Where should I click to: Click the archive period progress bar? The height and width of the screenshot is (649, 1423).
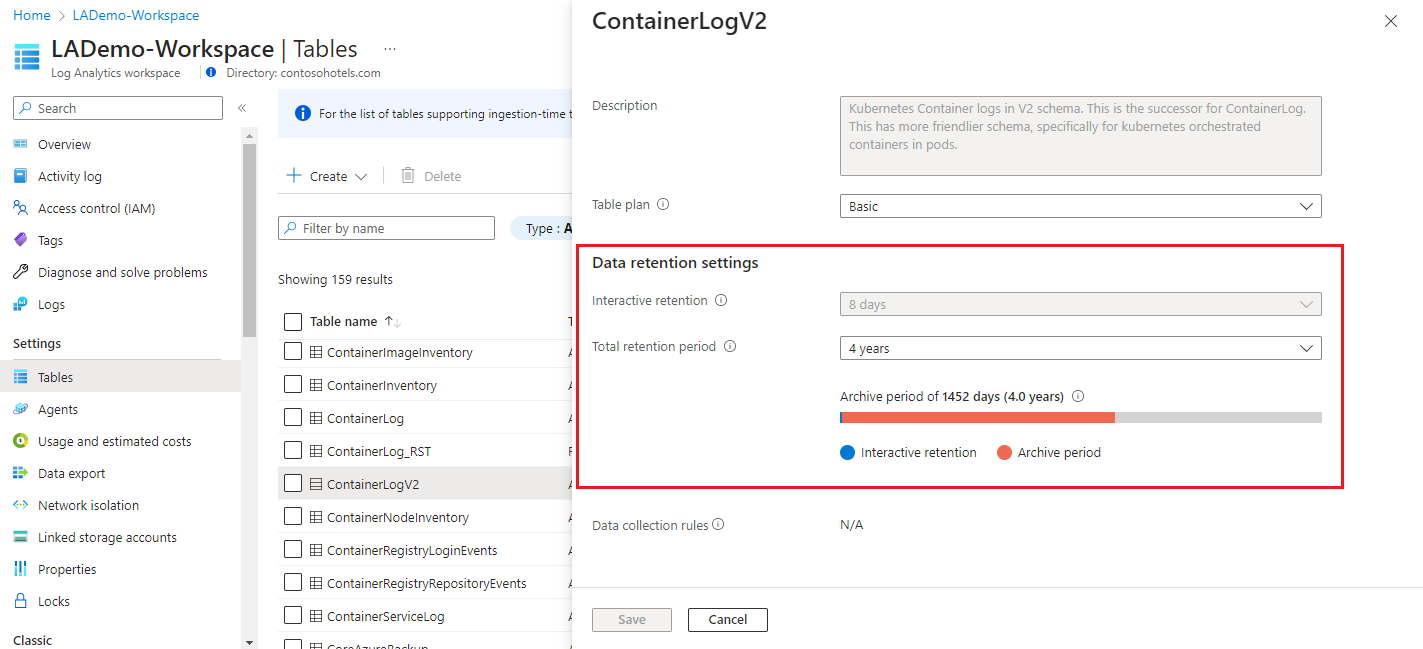1080,417
